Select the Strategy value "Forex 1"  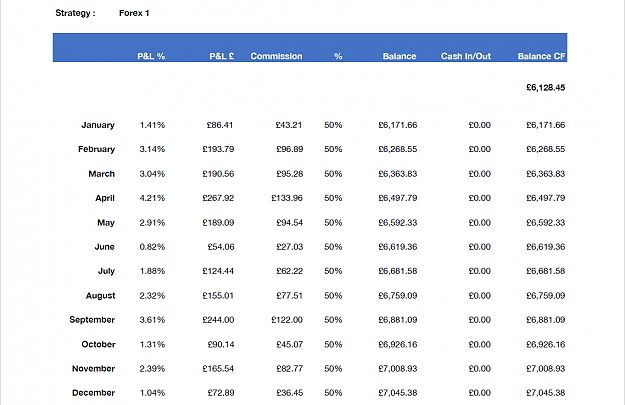tap(134, 13)
